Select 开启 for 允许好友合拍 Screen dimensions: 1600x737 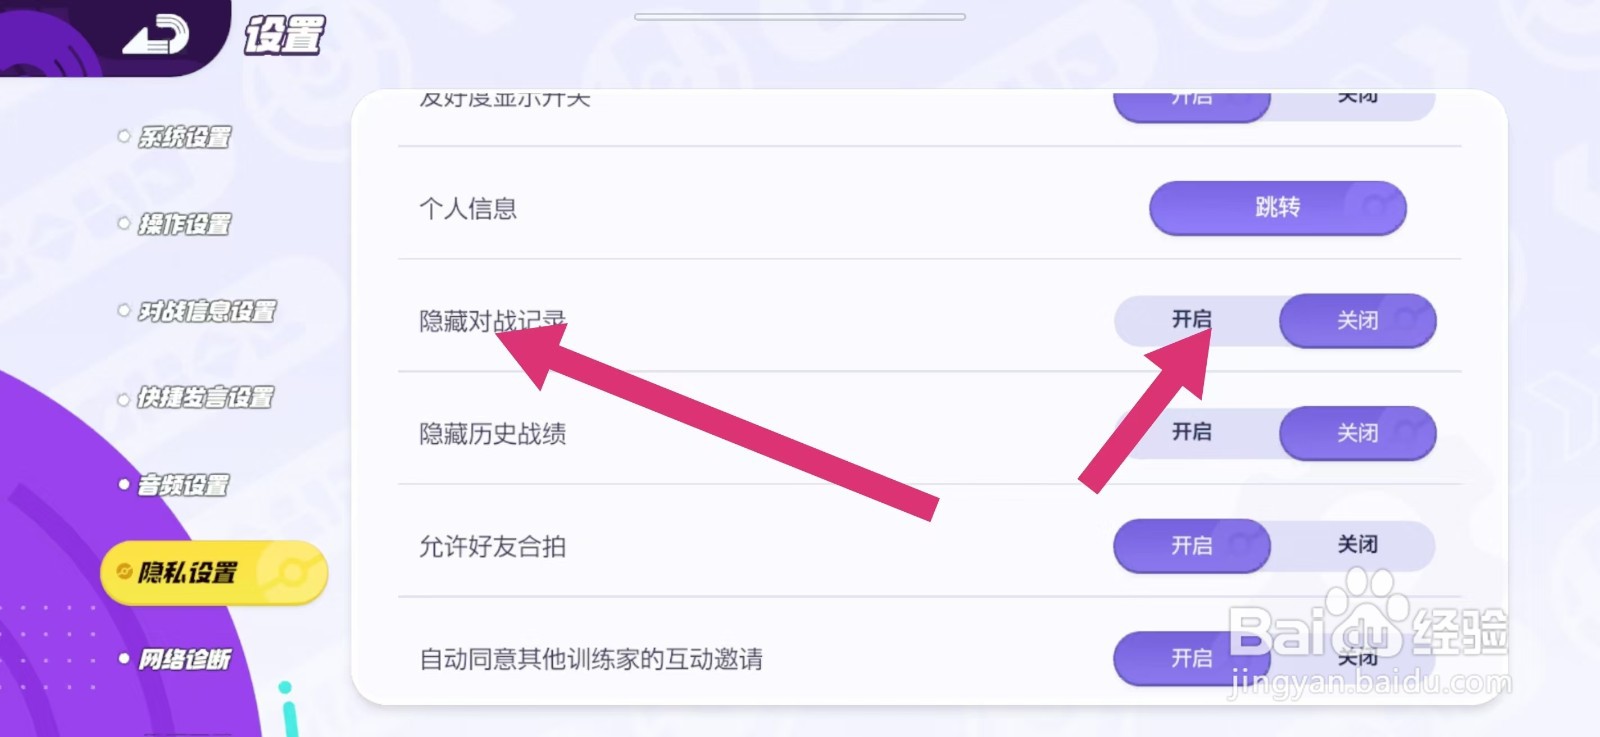1191,546
